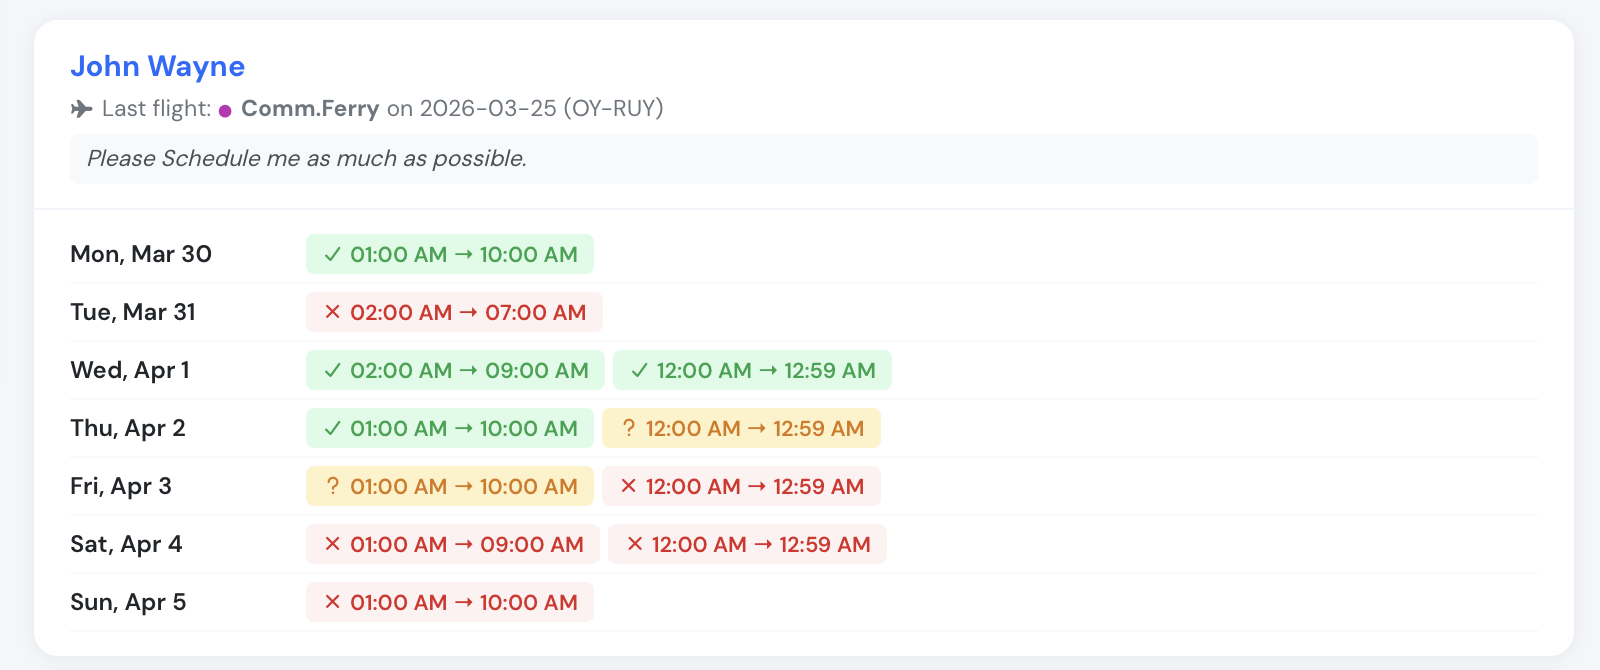This screenshot has width=1600, height=670.
Task: Click the 2026-03-25 (OY-RUY) flight date text
Action: [x=541, y=108]
